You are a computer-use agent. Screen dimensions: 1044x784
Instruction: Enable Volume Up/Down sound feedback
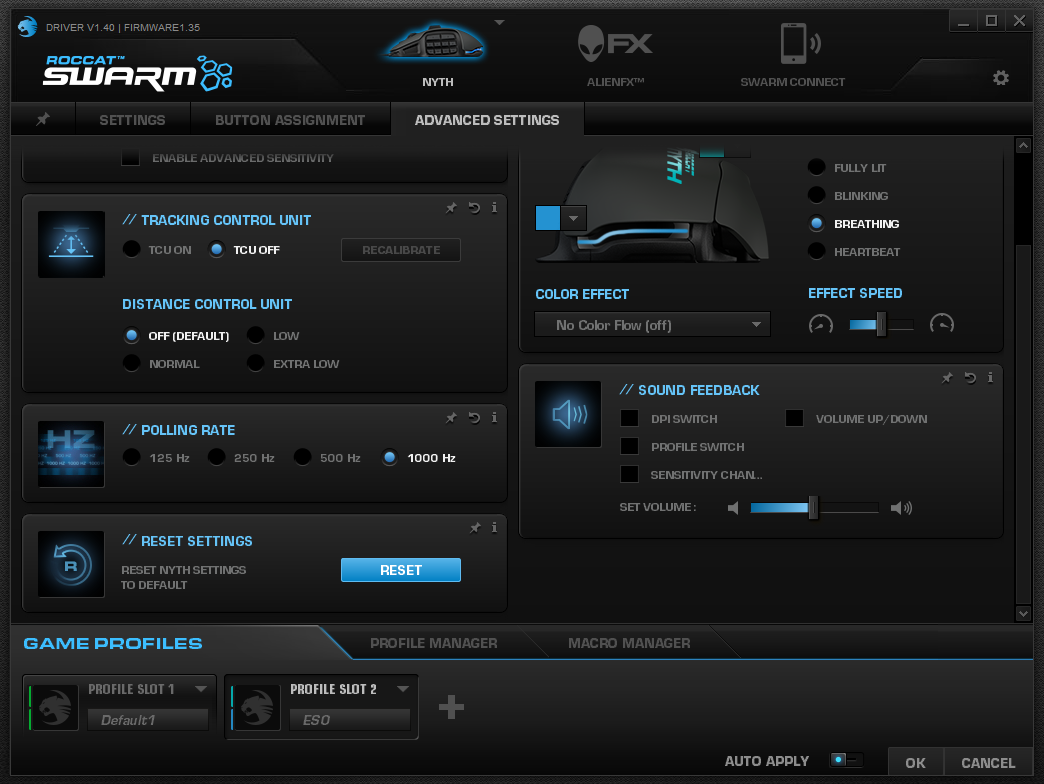pos(794,418)
